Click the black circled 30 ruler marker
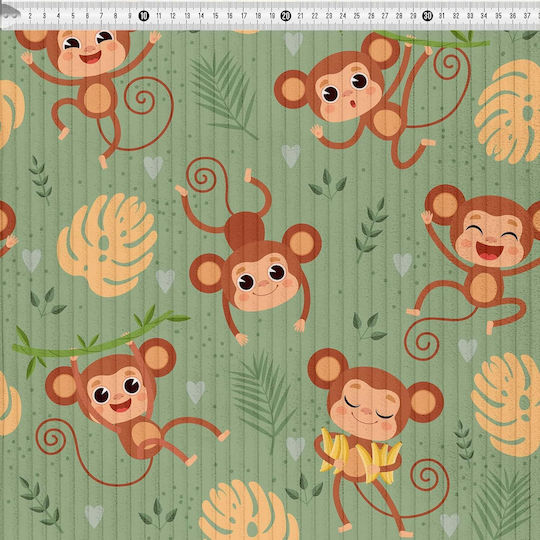Viewport: 540px width, 540px height. coord(427,16)
